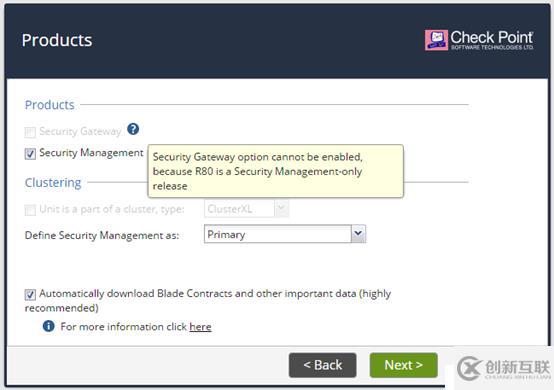Click the watermark logo in the bottom-right corner
554x390 pixels.
coord(503,368)
